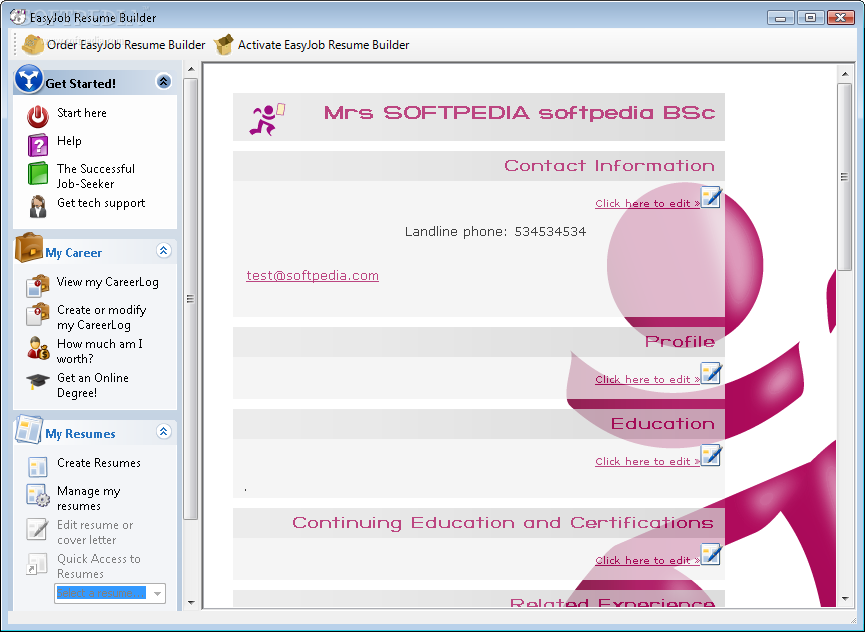
Task: Click the View my CareerLog icon
Action: [38, 286]
